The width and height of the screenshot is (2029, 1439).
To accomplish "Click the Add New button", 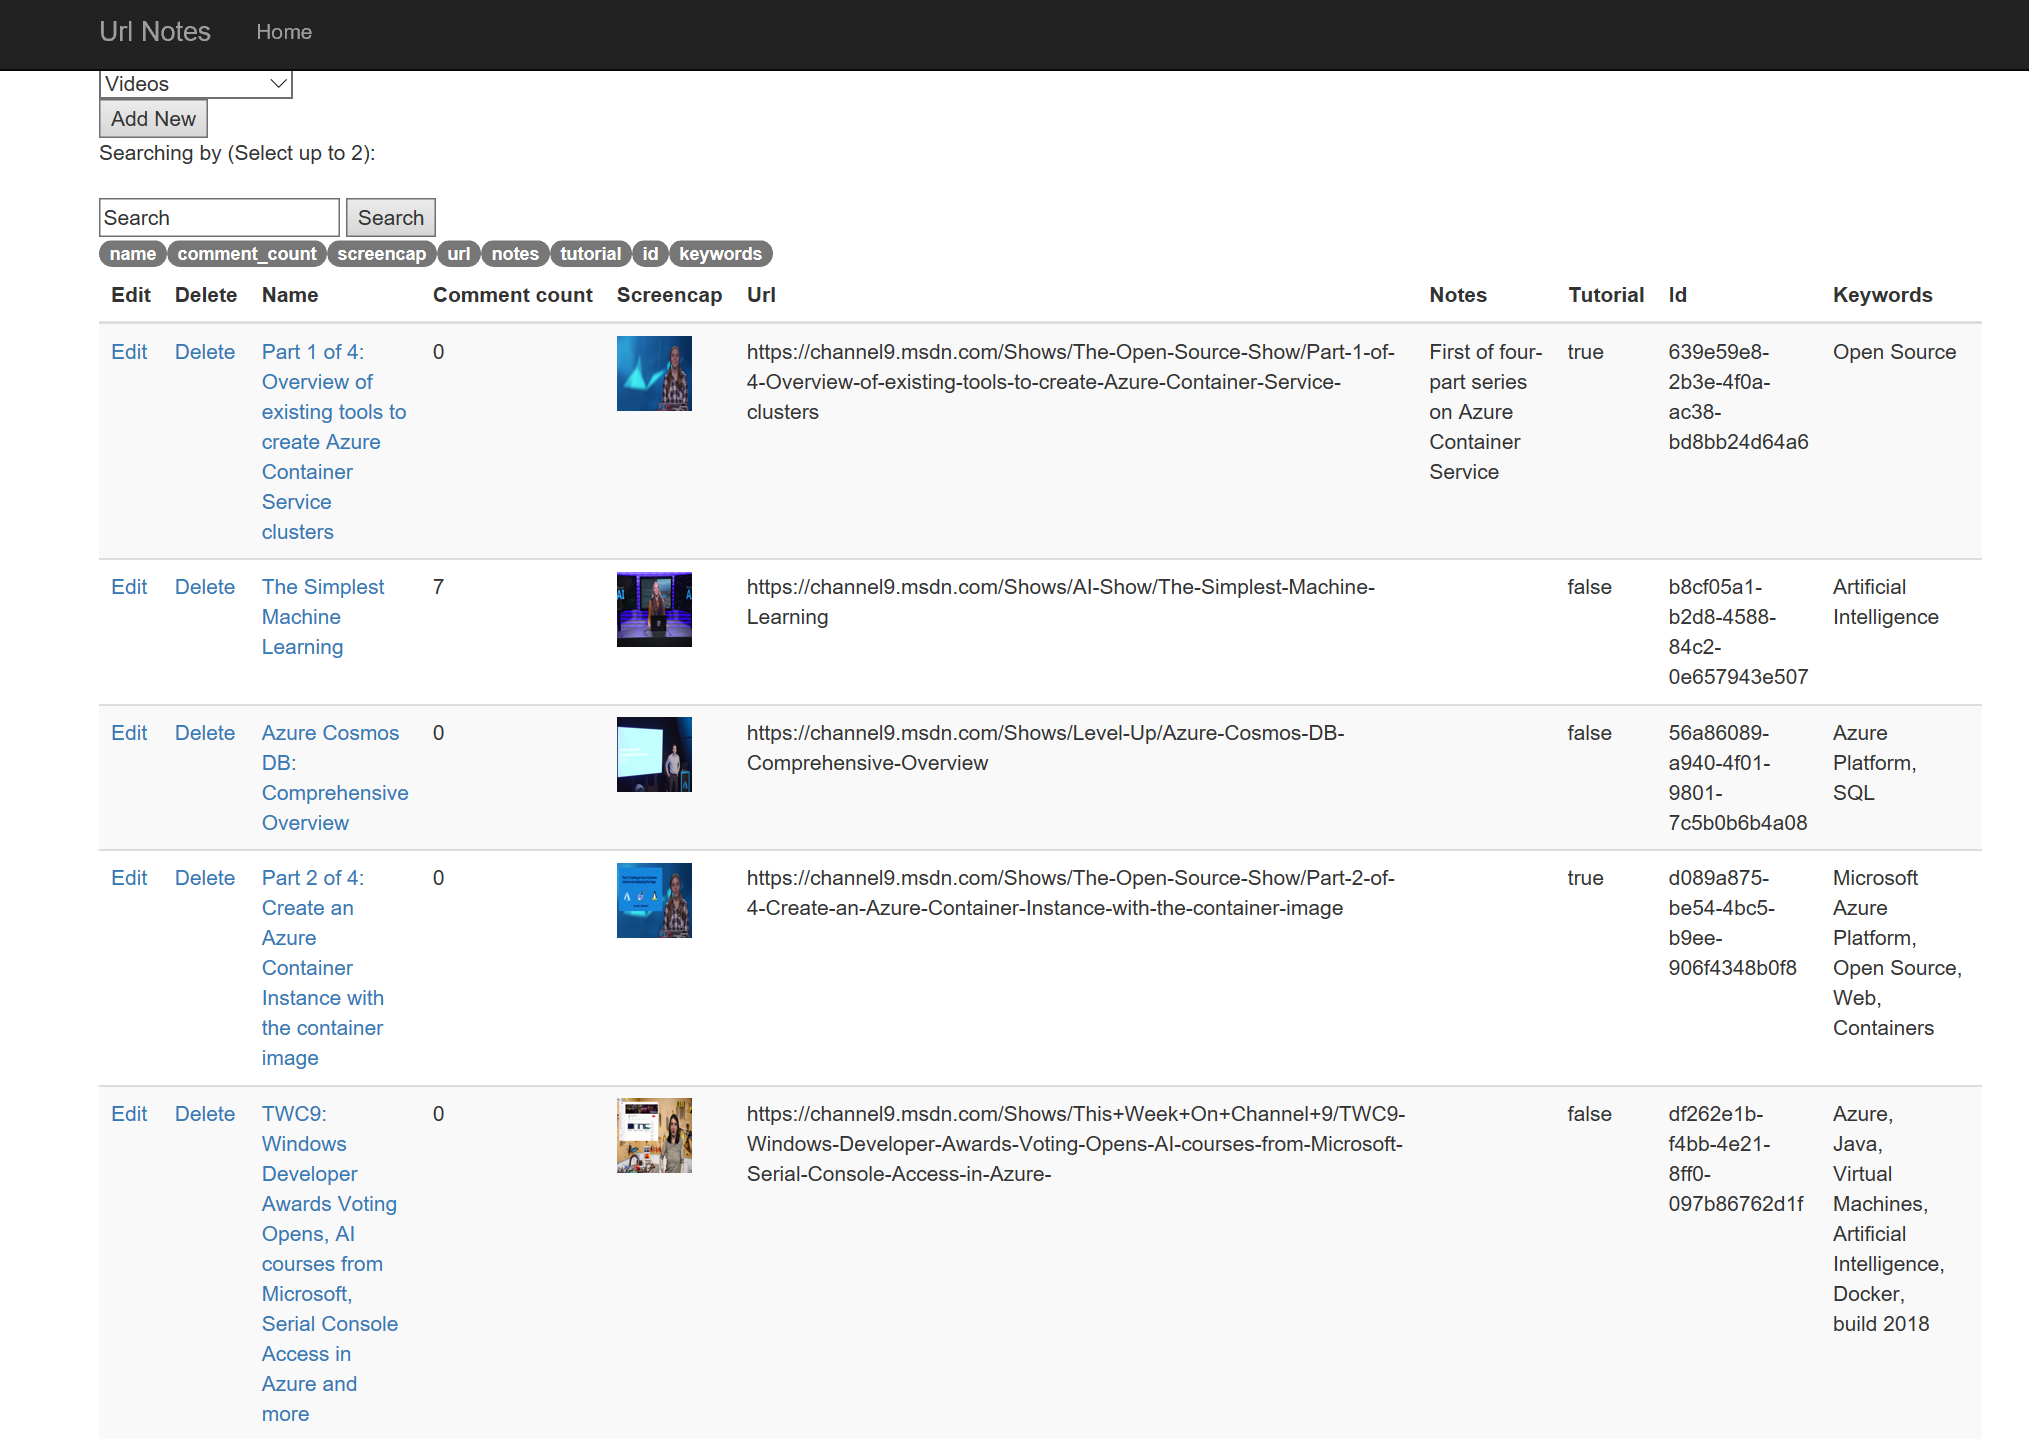I will [x=153, y=119].
